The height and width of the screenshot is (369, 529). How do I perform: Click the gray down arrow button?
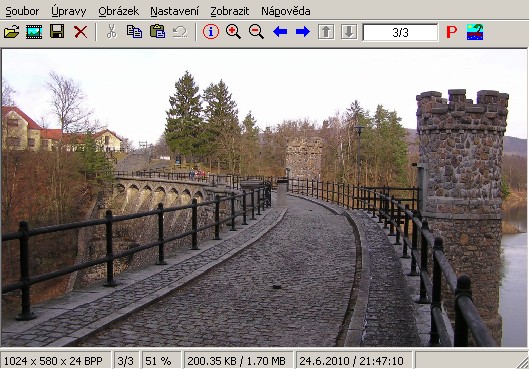point(349,32)
